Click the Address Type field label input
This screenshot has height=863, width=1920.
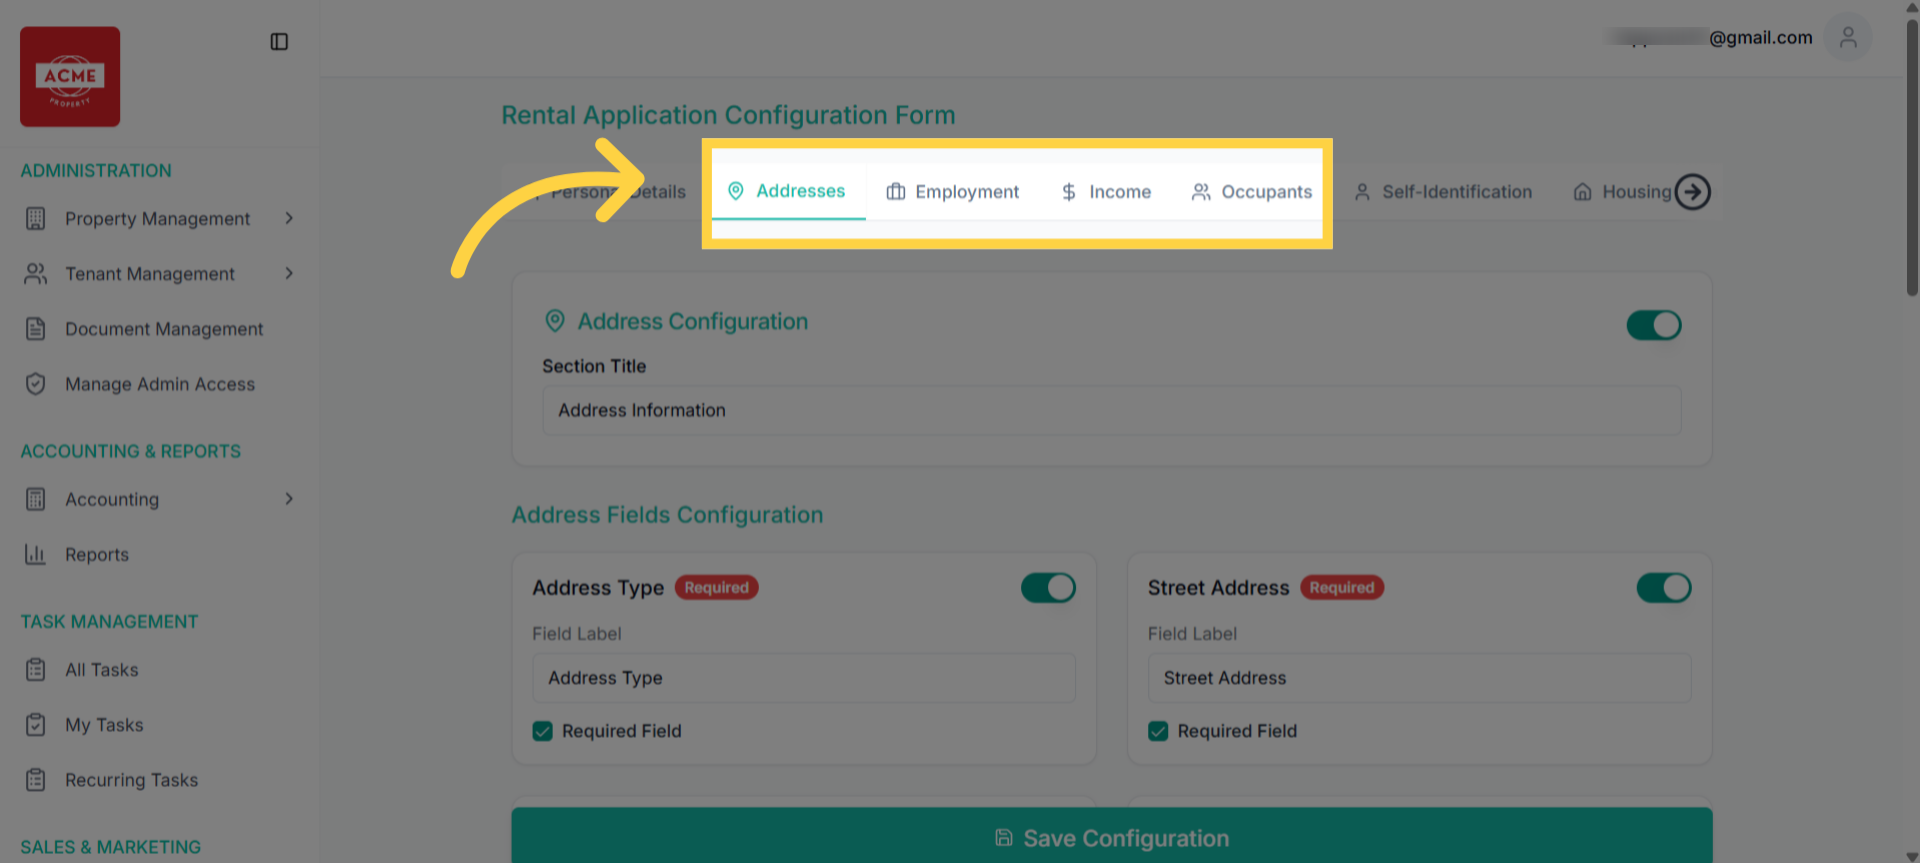[x=804, y=678]
